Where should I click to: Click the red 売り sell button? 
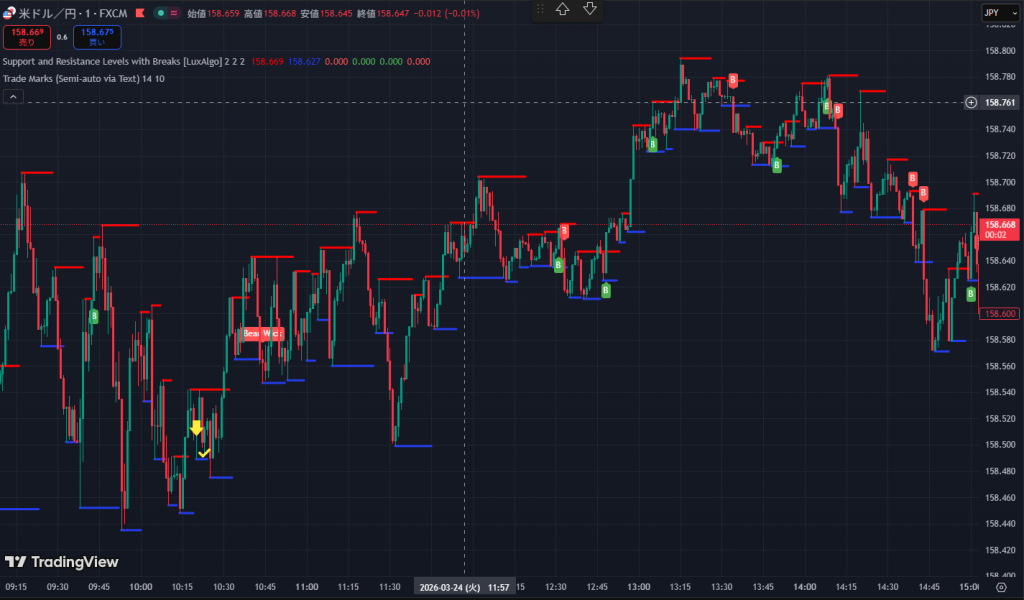click(x=26, y=37)
